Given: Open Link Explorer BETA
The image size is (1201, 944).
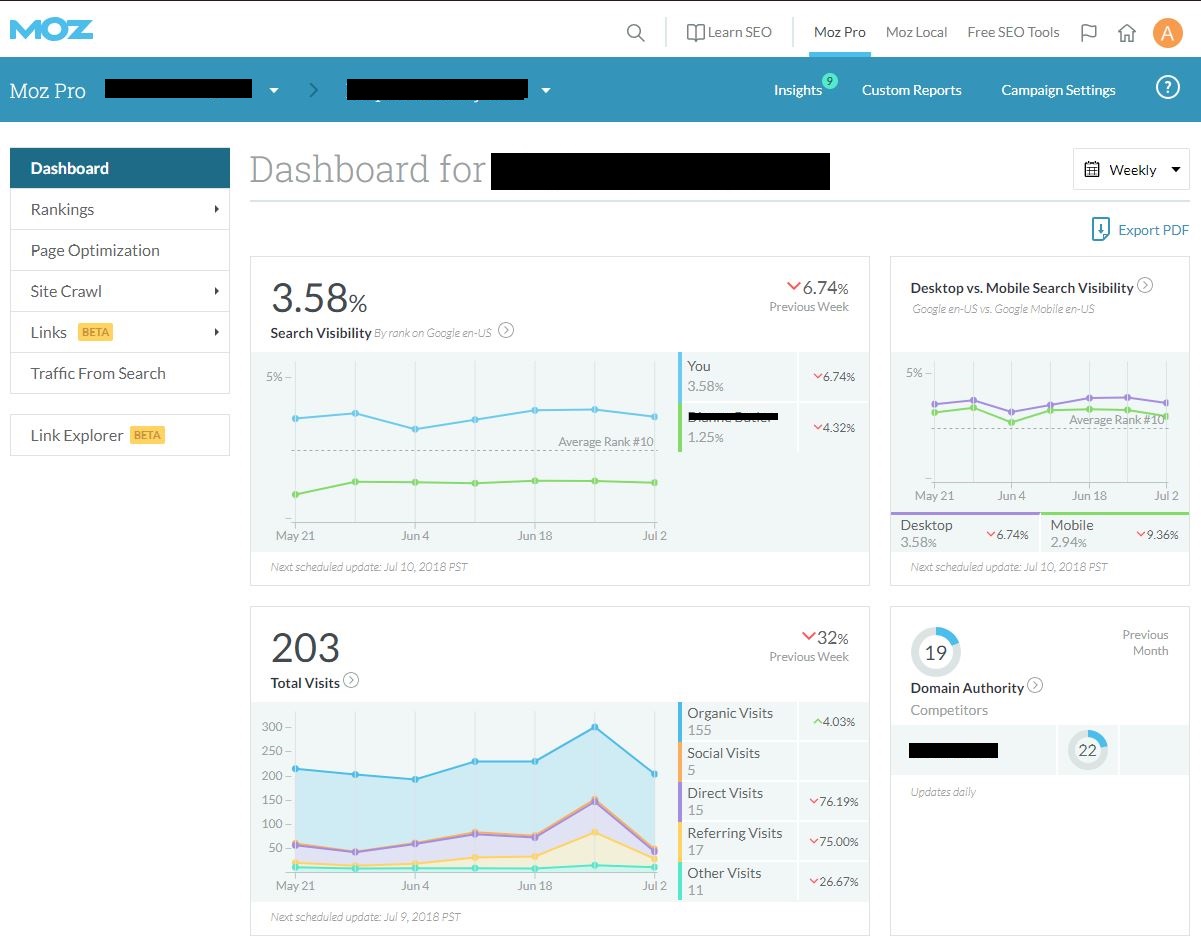Looking at the screenshot, I should (120, 435).
